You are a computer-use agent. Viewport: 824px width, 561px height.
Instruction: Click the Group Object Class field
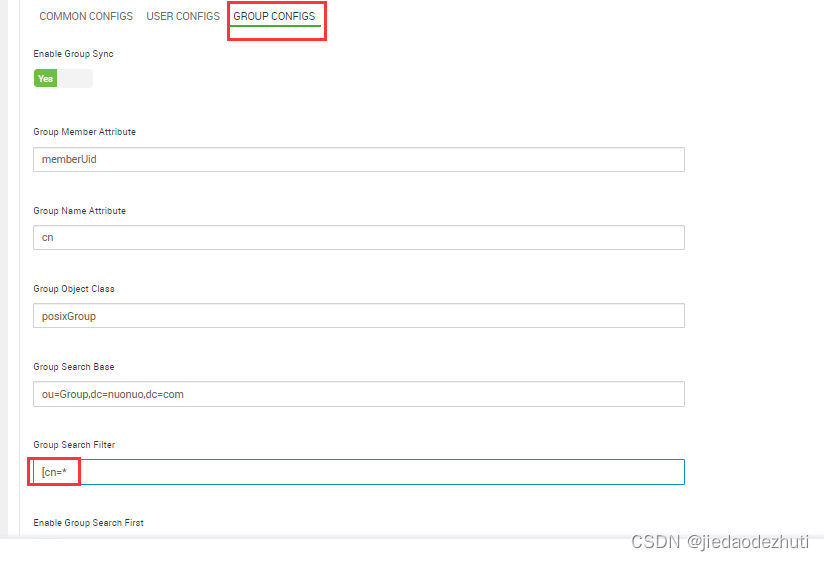[359, 316]
